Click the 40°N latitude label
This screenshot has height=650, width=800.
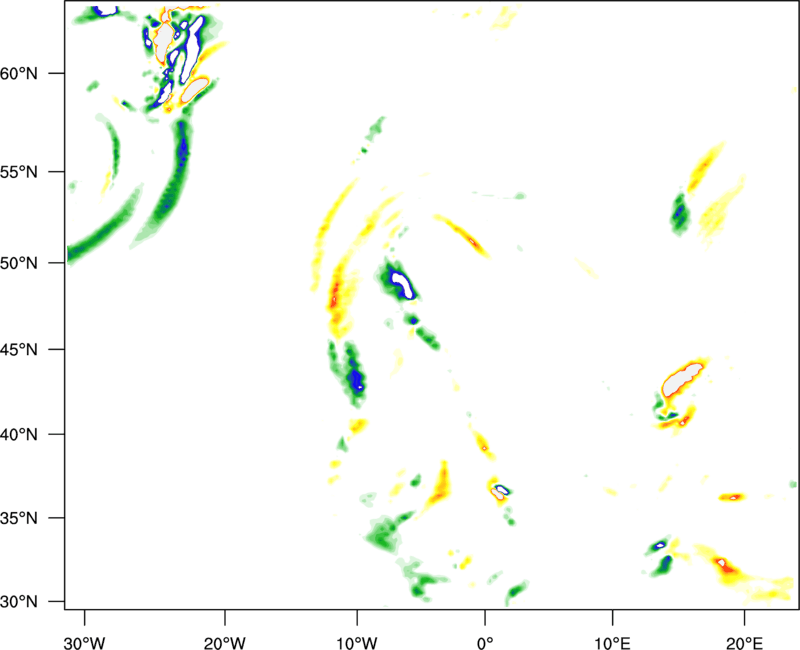click(19, 435)
